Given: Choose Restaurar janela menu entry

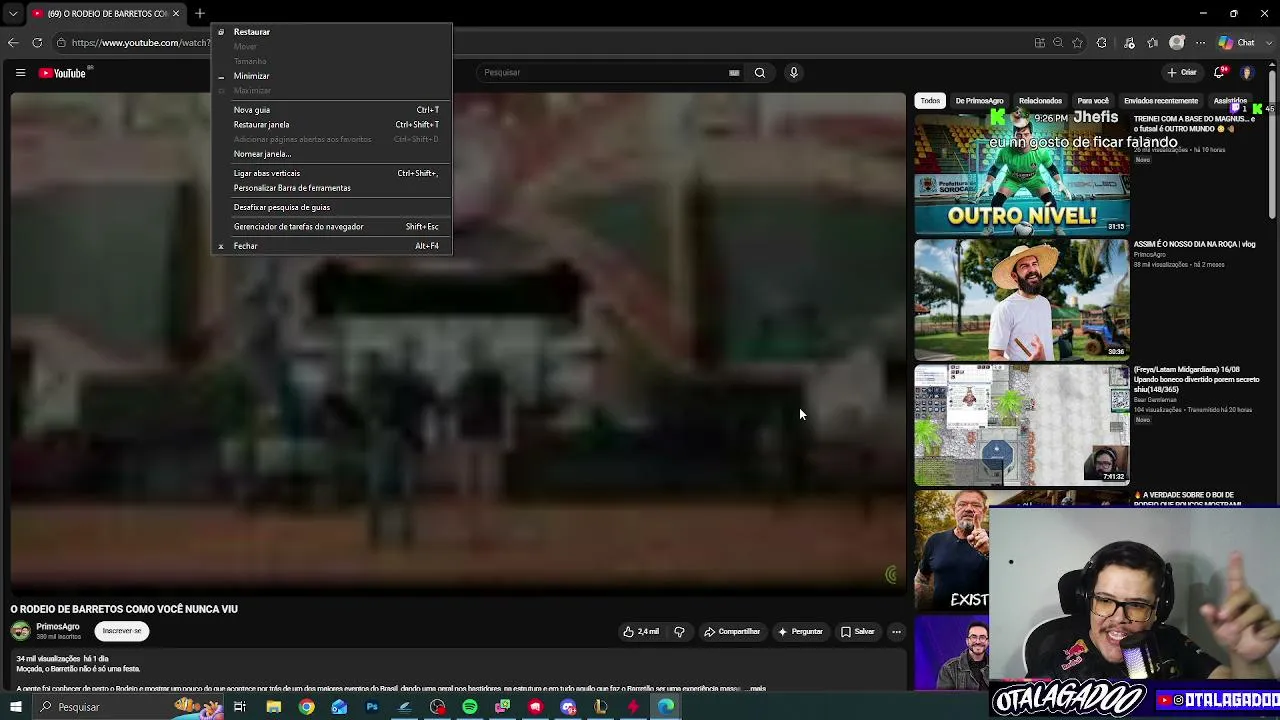Looking at the screenshot, I should click(332, 125).
